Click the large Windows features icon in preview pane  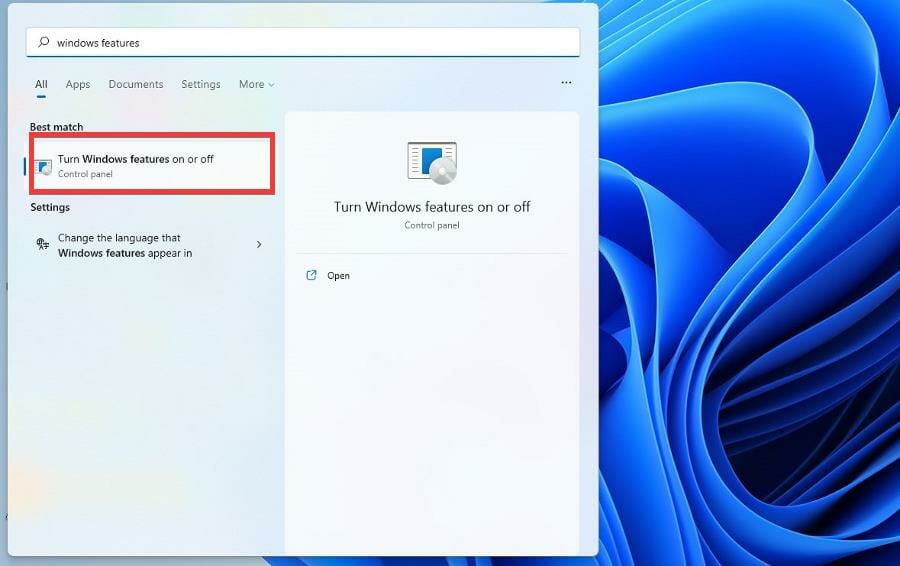click(x=432, y=162)
